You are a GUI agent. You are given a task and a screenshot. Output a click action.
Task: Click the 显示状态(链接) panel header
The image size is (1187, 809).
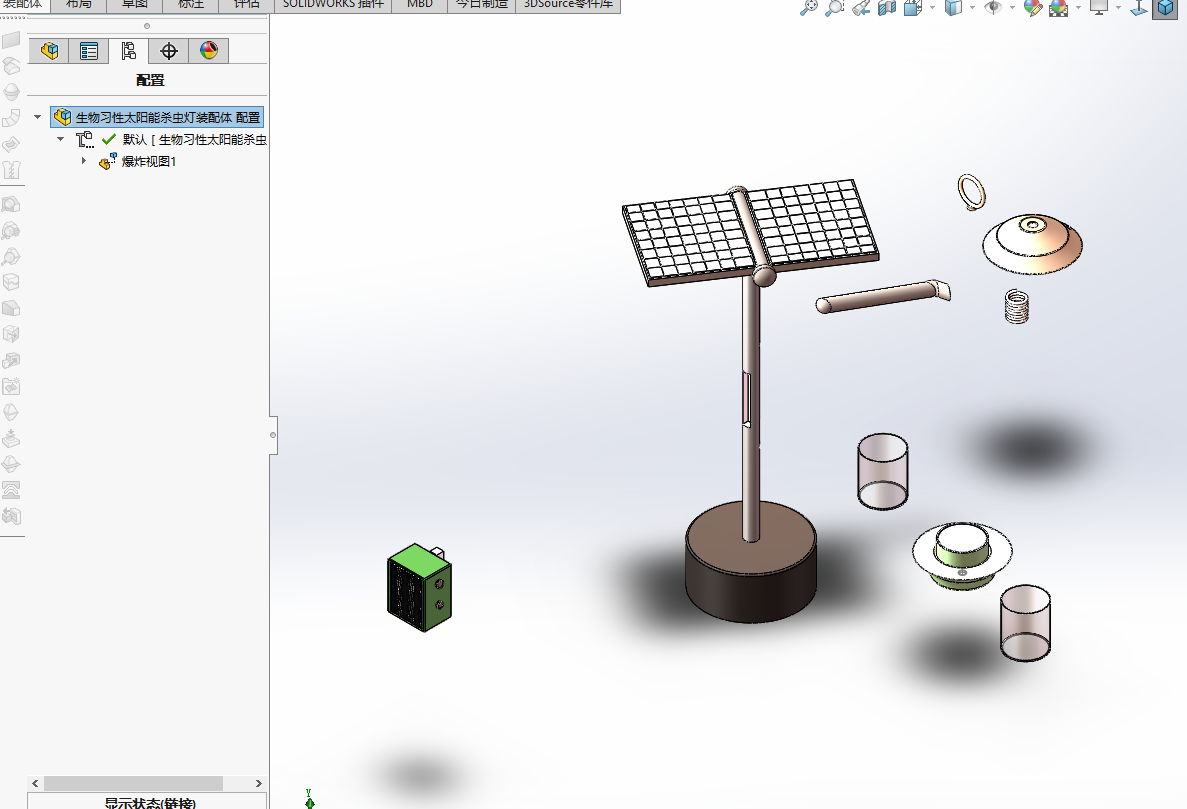[148, 802]
